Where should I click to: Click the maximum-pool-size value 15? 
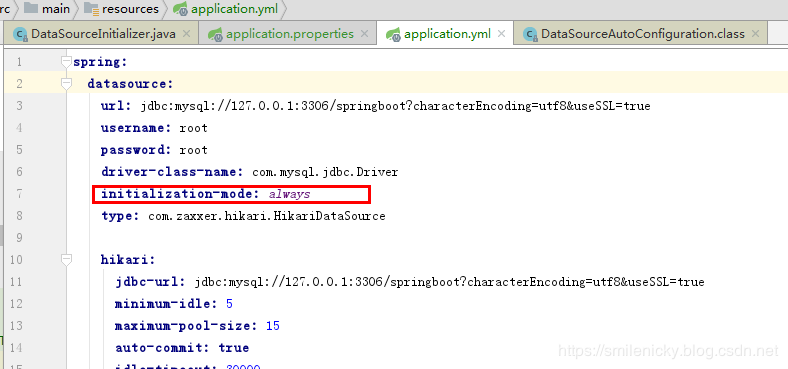[273, 326]
